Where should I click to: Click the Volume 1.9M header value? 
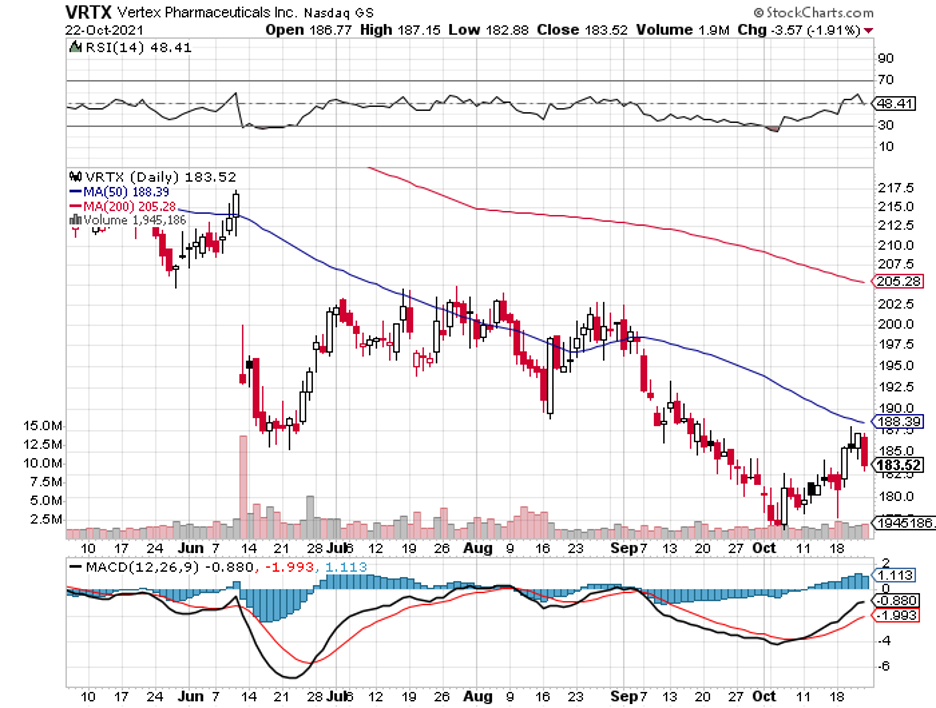point(683,30)
